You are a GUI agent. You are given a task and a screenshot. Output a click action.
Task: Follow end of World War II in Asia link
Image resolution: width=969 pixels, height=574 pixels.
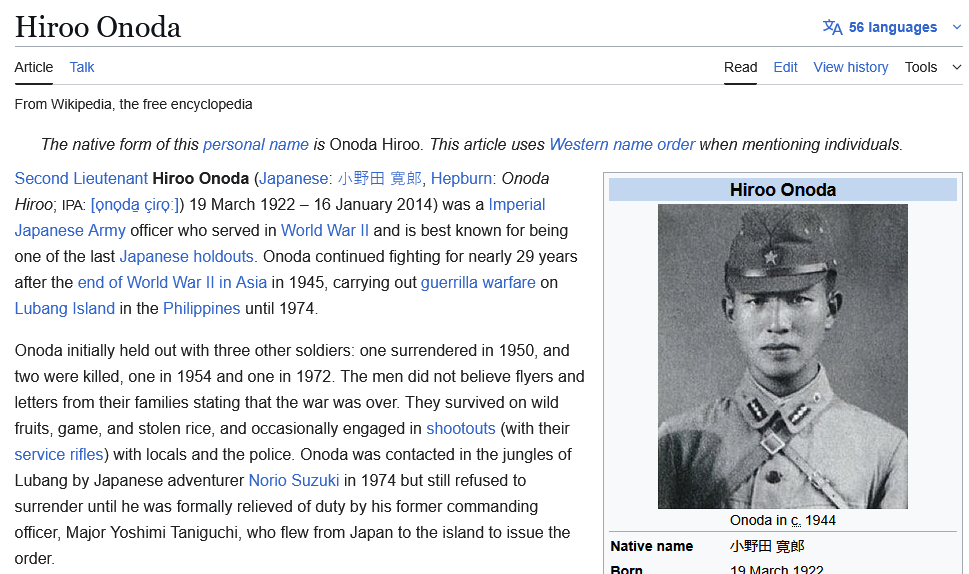tap(172, 282)
